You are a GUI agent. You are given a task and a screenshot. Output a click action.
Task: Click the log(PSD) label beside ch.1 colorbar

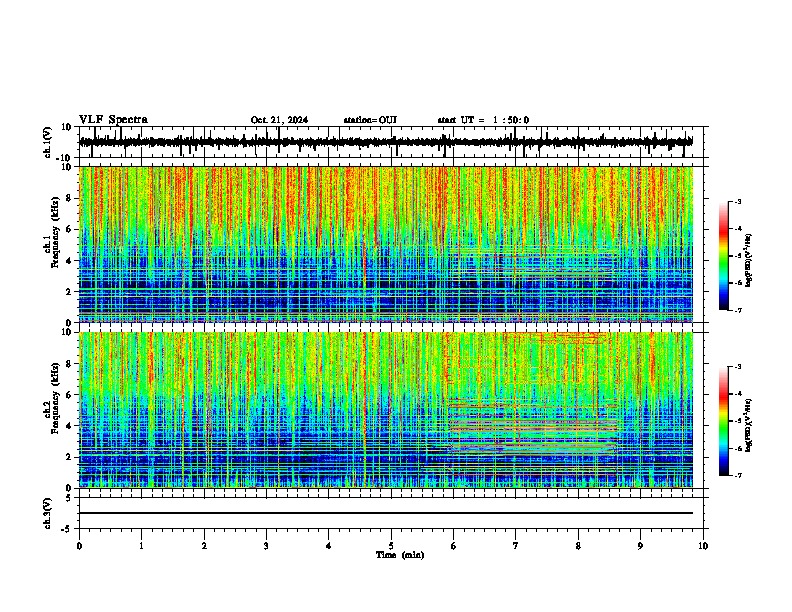(x=749, y=260)
